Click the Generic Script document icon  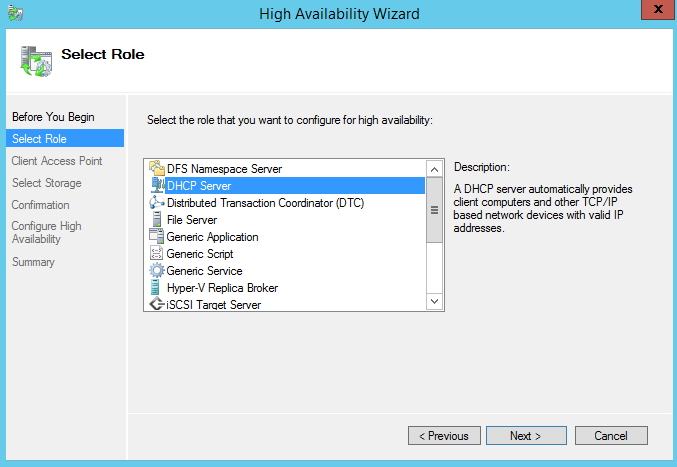click(156, 253)
